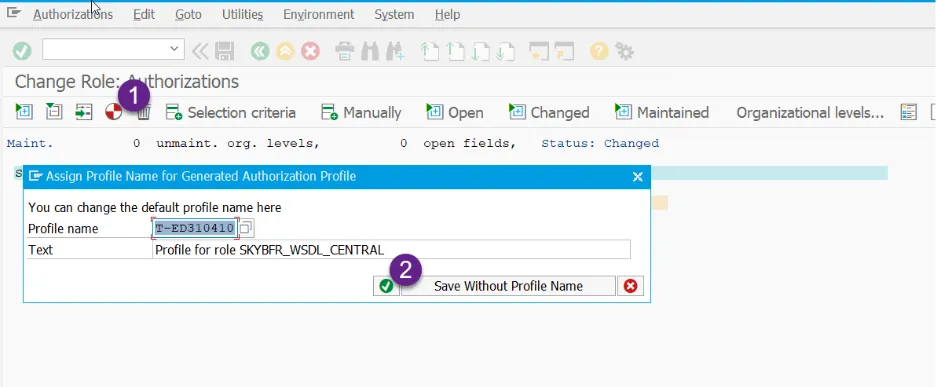Click the Create New Session icon
Image resolution: width=936 pixels, height=387 pixels.
click(539, 51)
